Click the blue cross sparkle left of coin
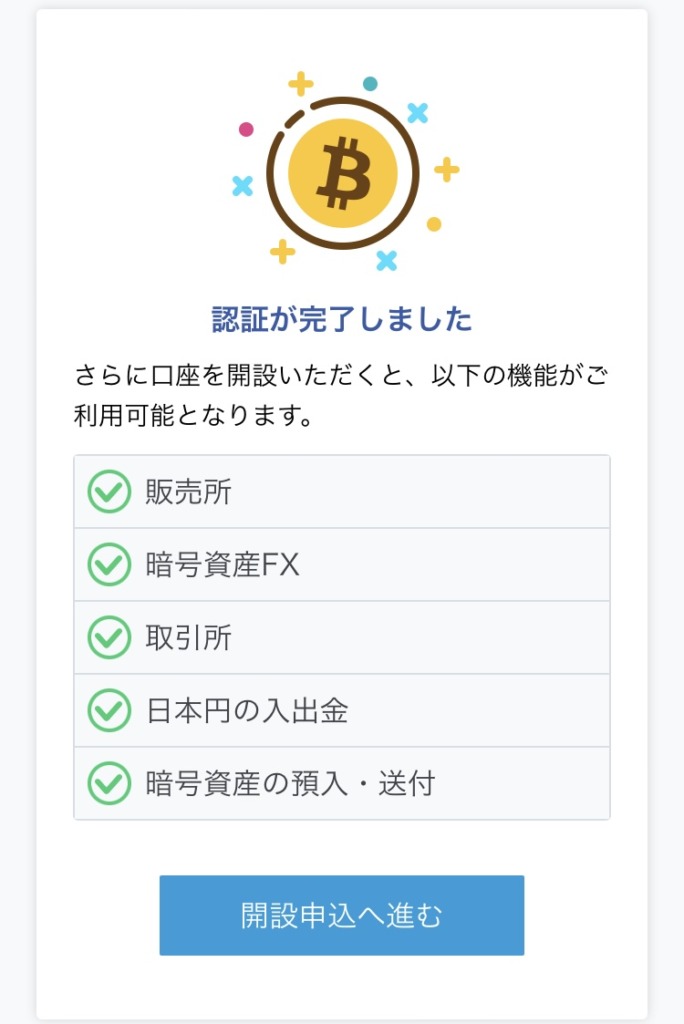 point(242,186)
